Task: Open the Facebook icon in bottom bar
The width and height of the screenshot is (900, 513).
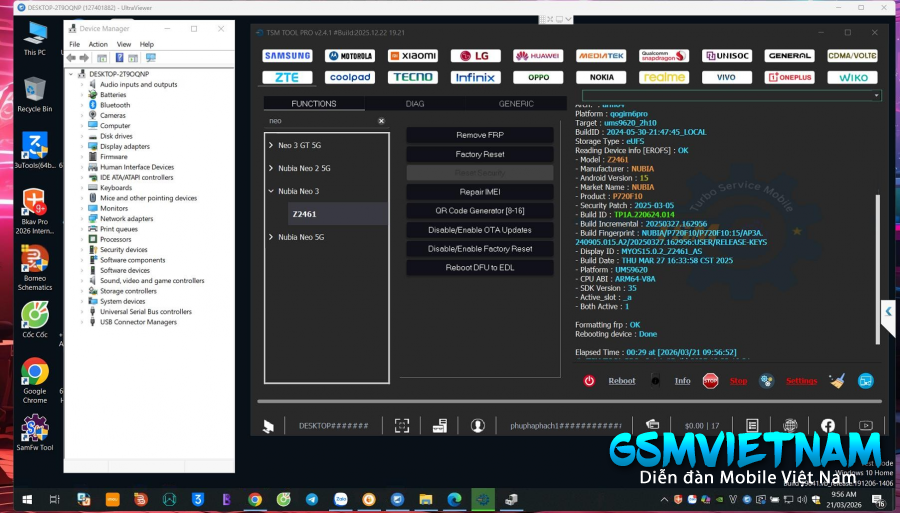Action: [828, 426]
